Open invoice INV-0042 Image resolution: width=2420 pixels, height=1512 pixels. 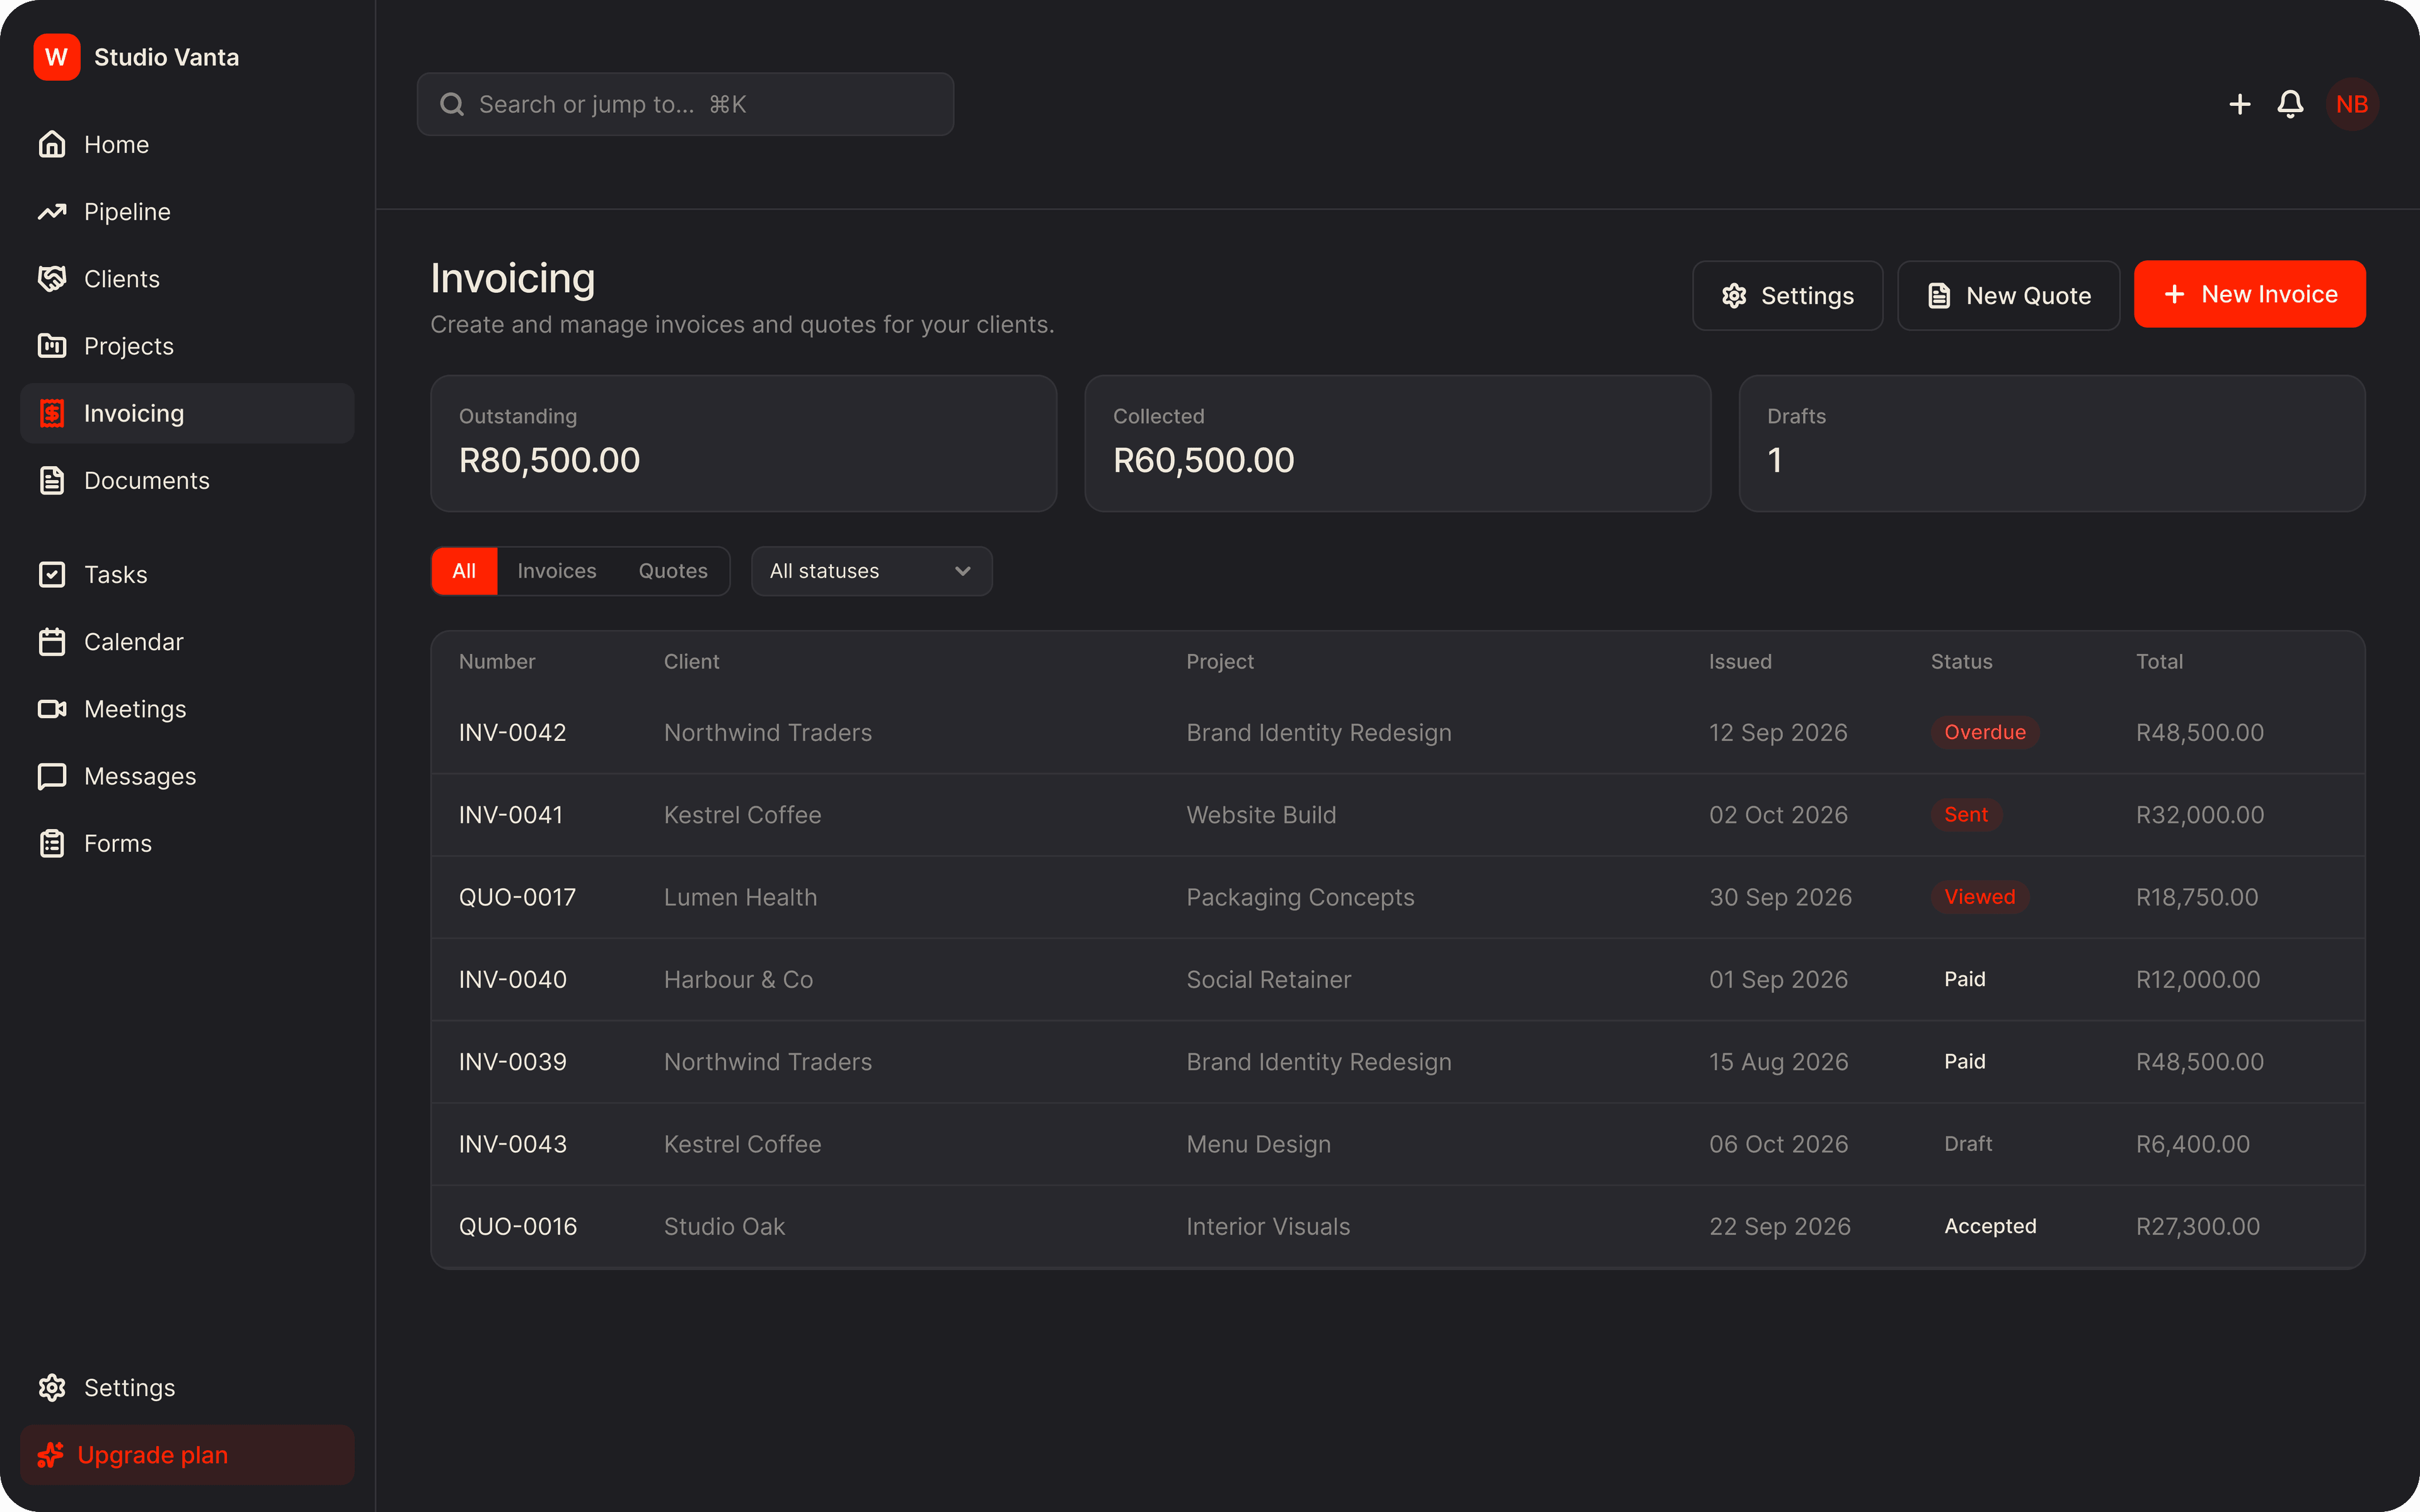click(x=1397, y=732)
